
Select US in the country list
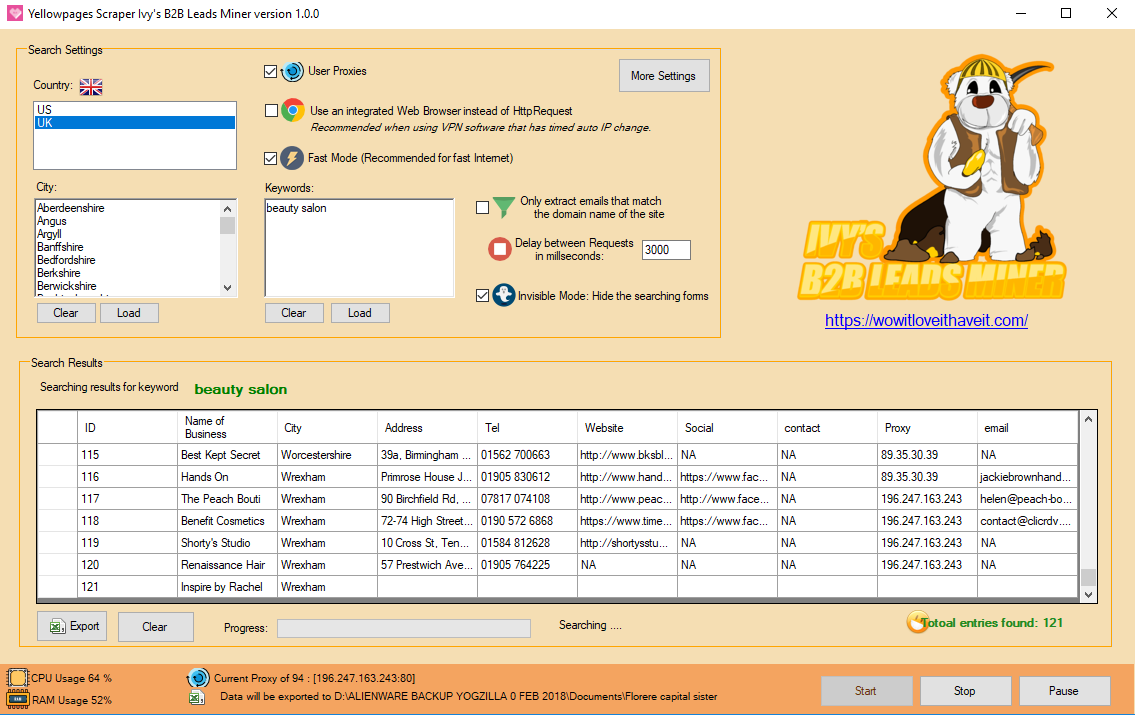click(x=135, y=109)
